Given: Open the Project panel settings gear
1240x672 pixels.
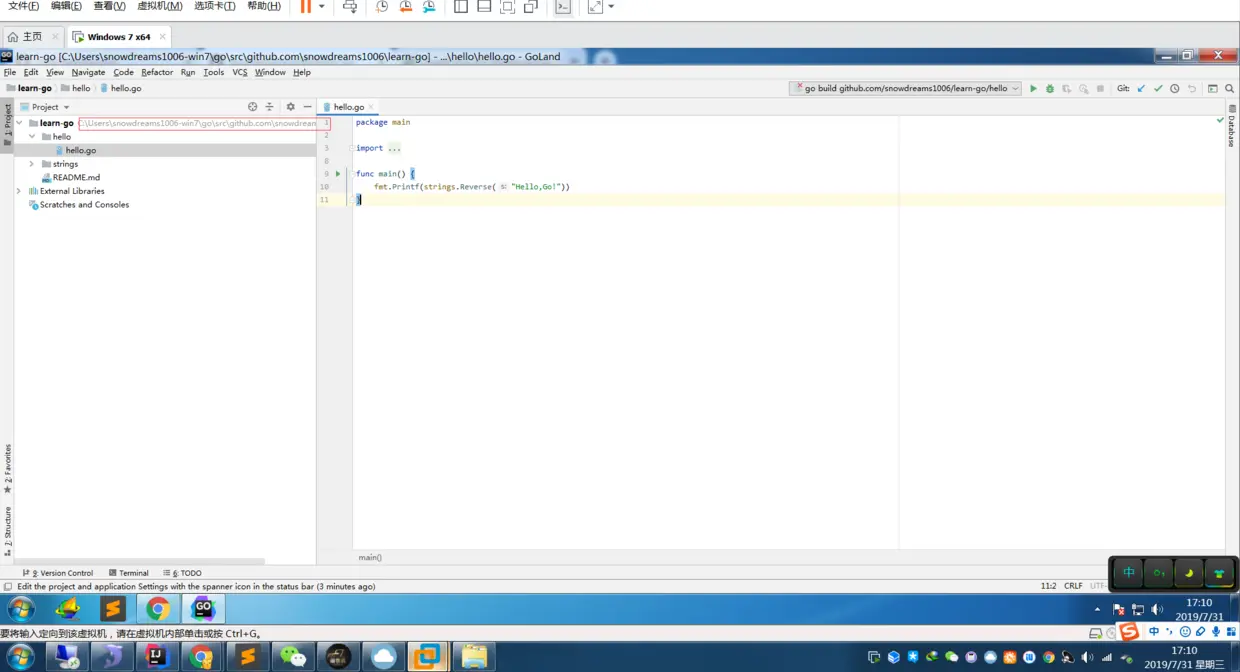Looking at the screenshot, I should 289,106.
